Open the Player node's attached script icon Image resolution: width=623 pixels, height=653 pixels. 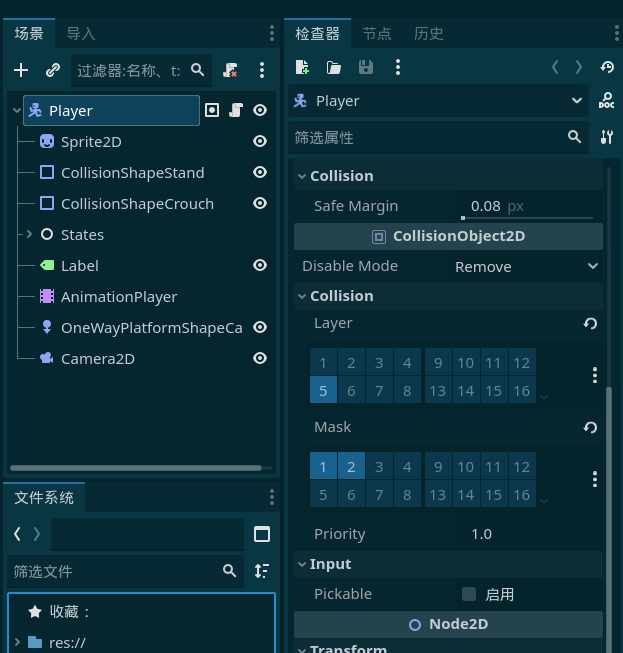click(236, 110)
